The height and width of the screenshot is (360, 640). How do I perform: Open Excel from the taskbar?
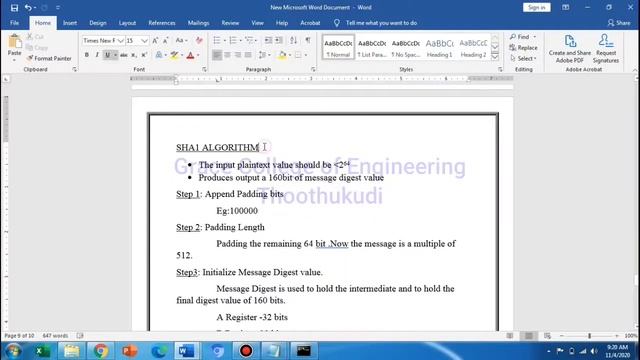(42, 351)
